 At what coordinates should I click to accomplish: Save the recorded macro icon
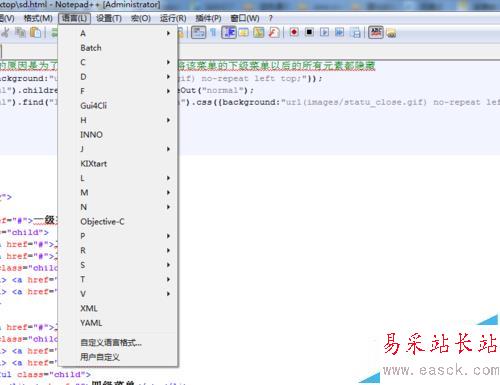(356, 33)
